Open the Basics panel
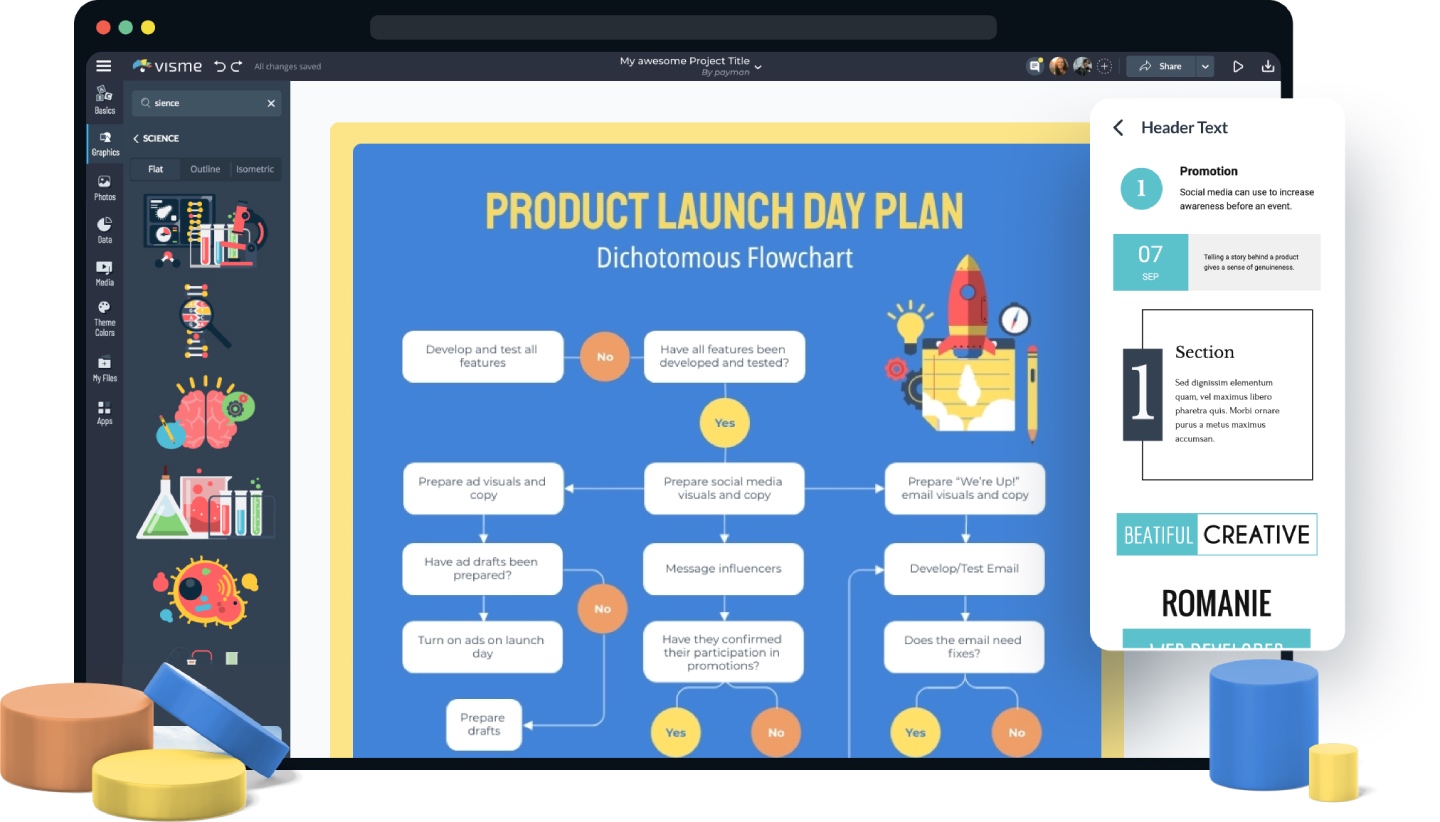 pyautogui.click(x=104, y=99)
